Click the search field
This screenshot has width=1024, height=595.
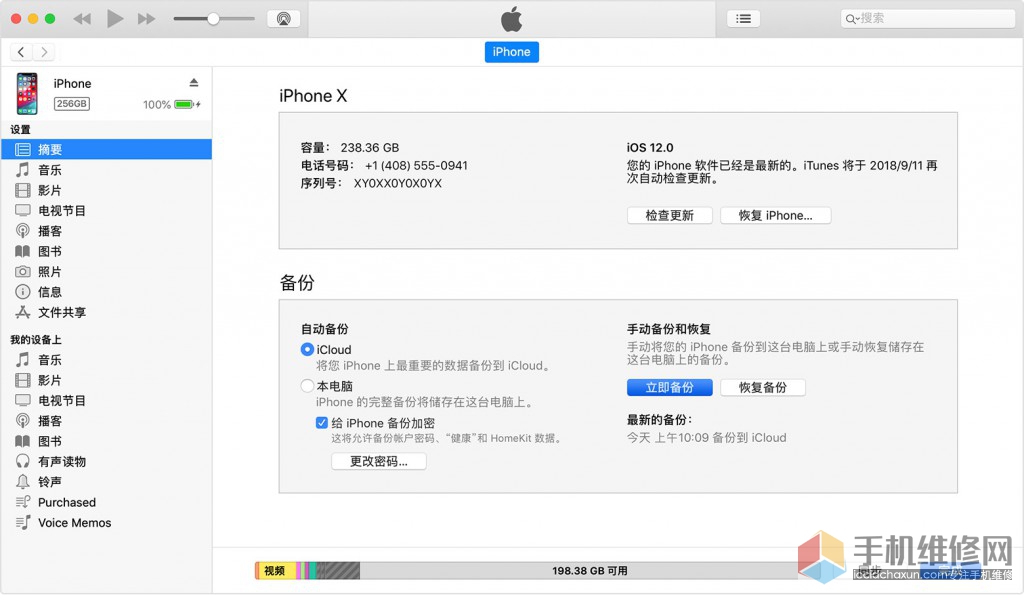coord(927,18)
